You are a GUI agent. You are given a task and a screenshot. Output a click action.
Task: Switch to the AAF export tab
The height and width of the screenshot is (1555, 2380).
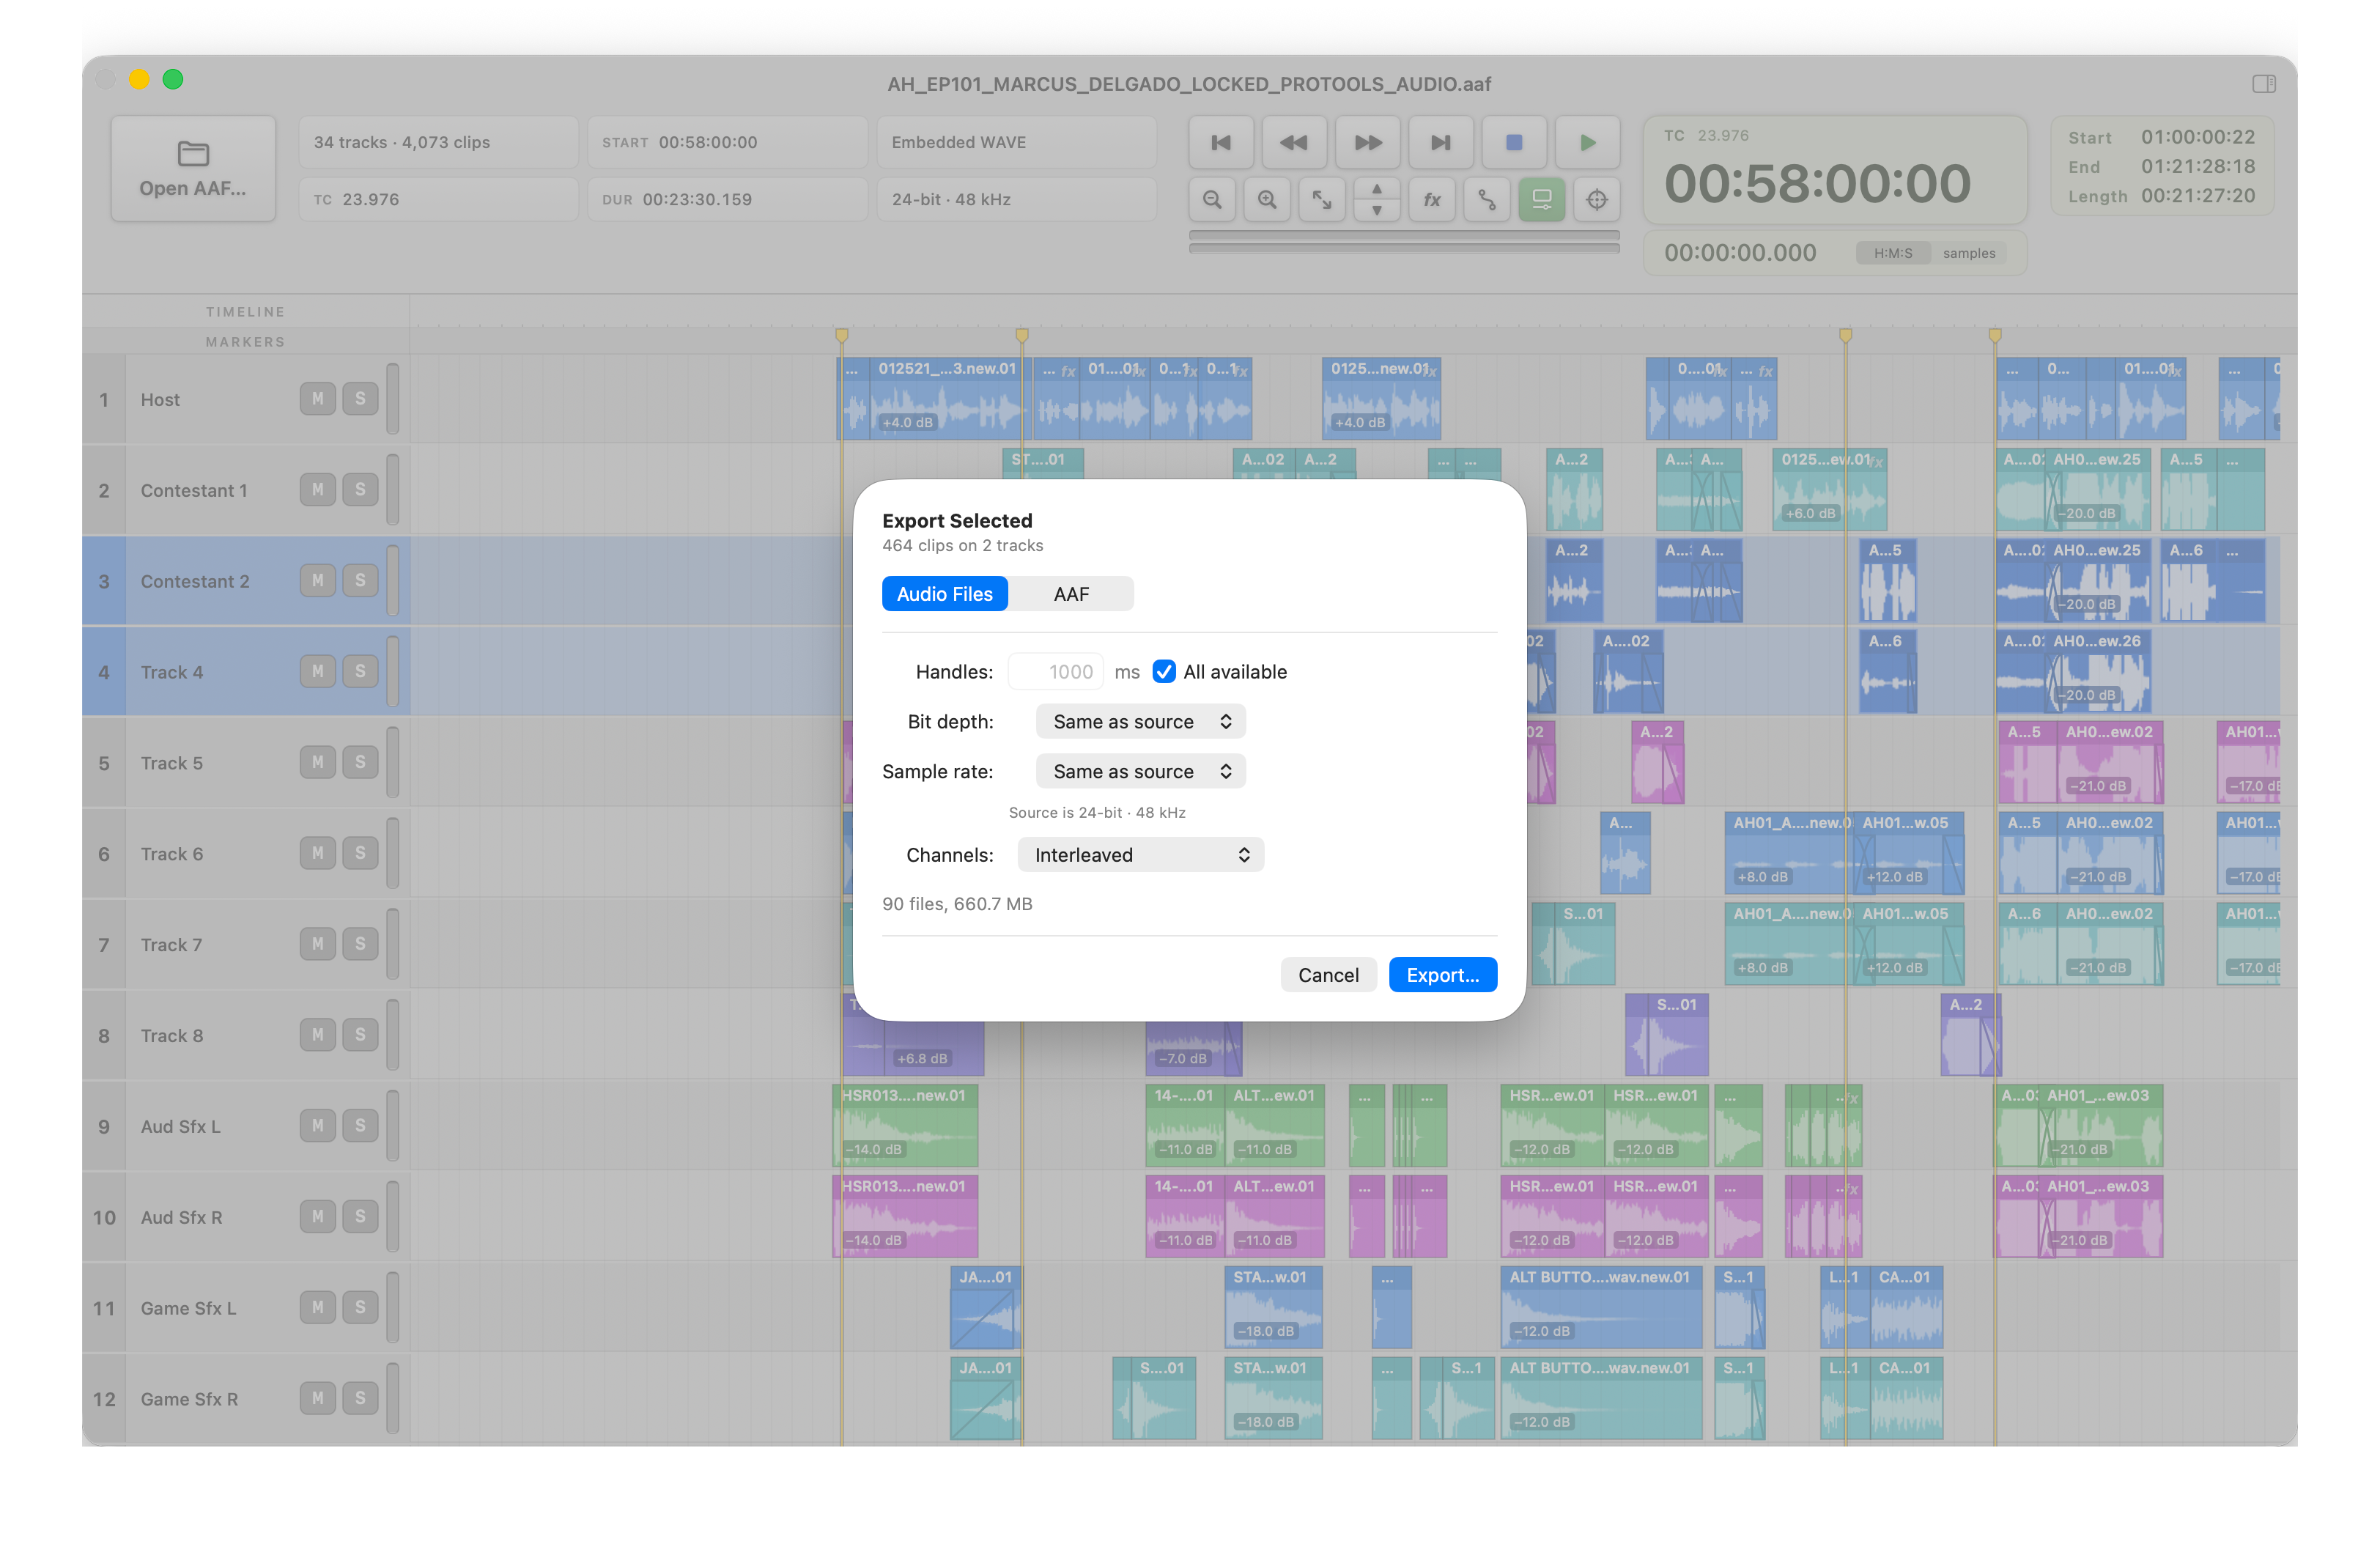pos(1071,594)
